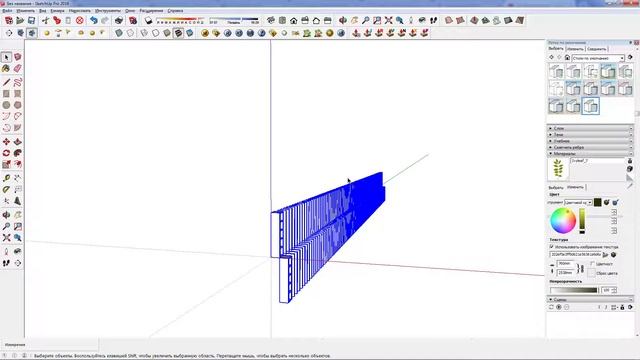This screenshot has width=640, height=360.
Task: Select the Shaded with Textures style icon
Action: [178, 33]
